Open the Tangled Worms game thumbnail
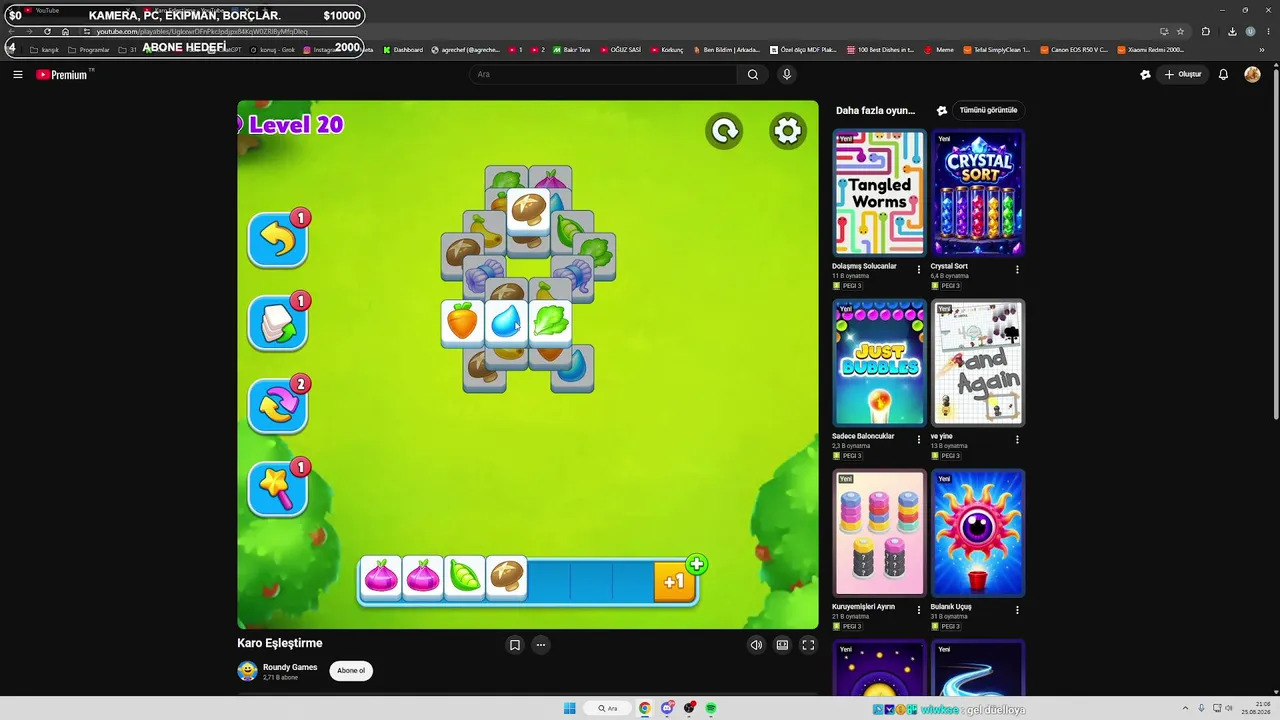Screen dimensions: 1280x720 [880, 193]
